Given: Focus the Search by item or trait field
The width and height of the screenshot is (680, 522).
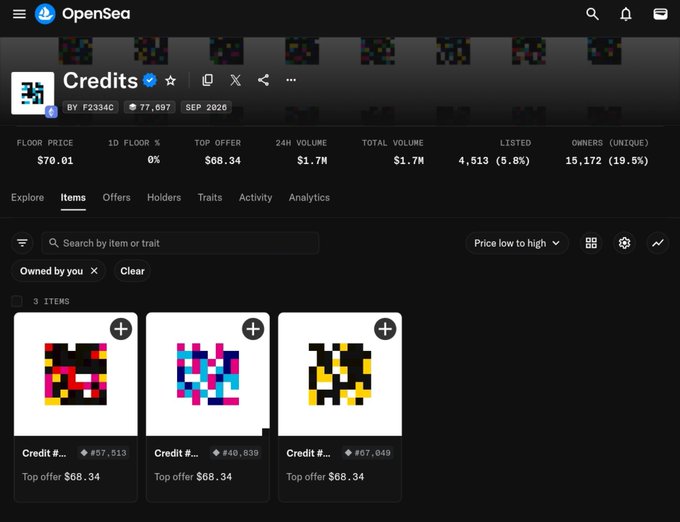Looking at the screenshot, I should coord(180,243).
